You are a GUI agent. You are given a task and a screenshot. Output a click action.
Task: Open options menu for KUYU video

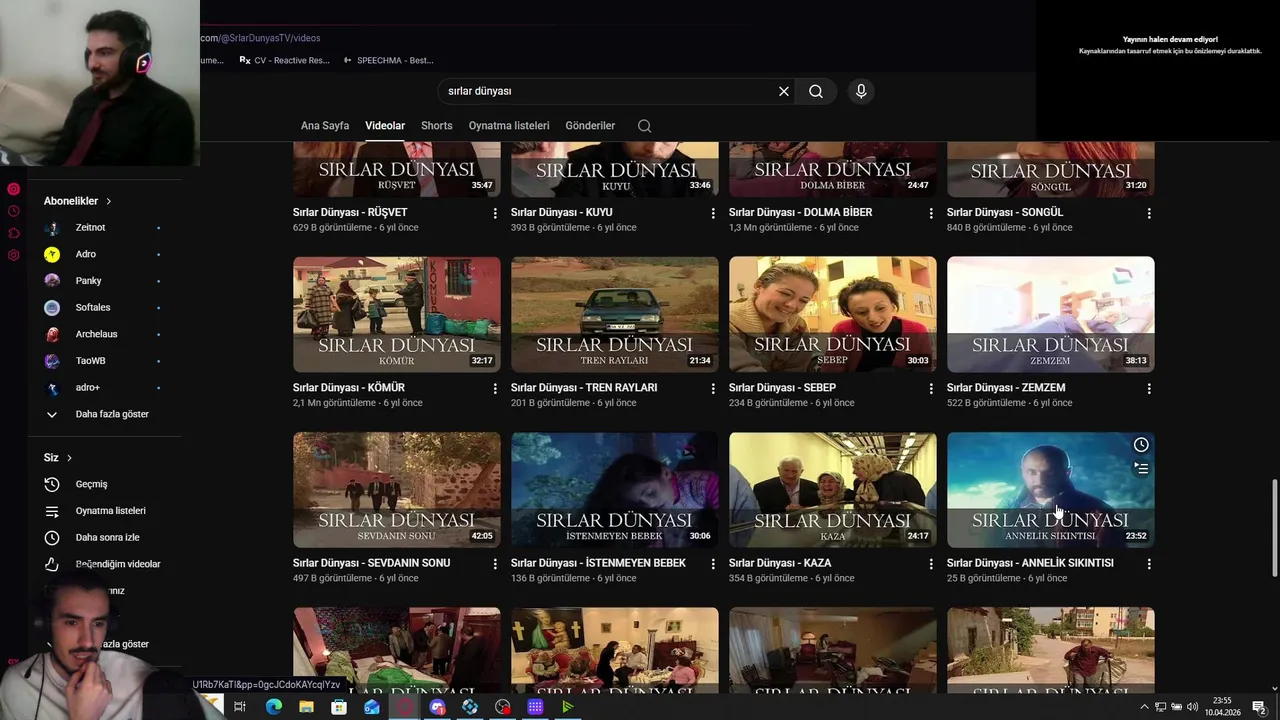tap(713, 213)
